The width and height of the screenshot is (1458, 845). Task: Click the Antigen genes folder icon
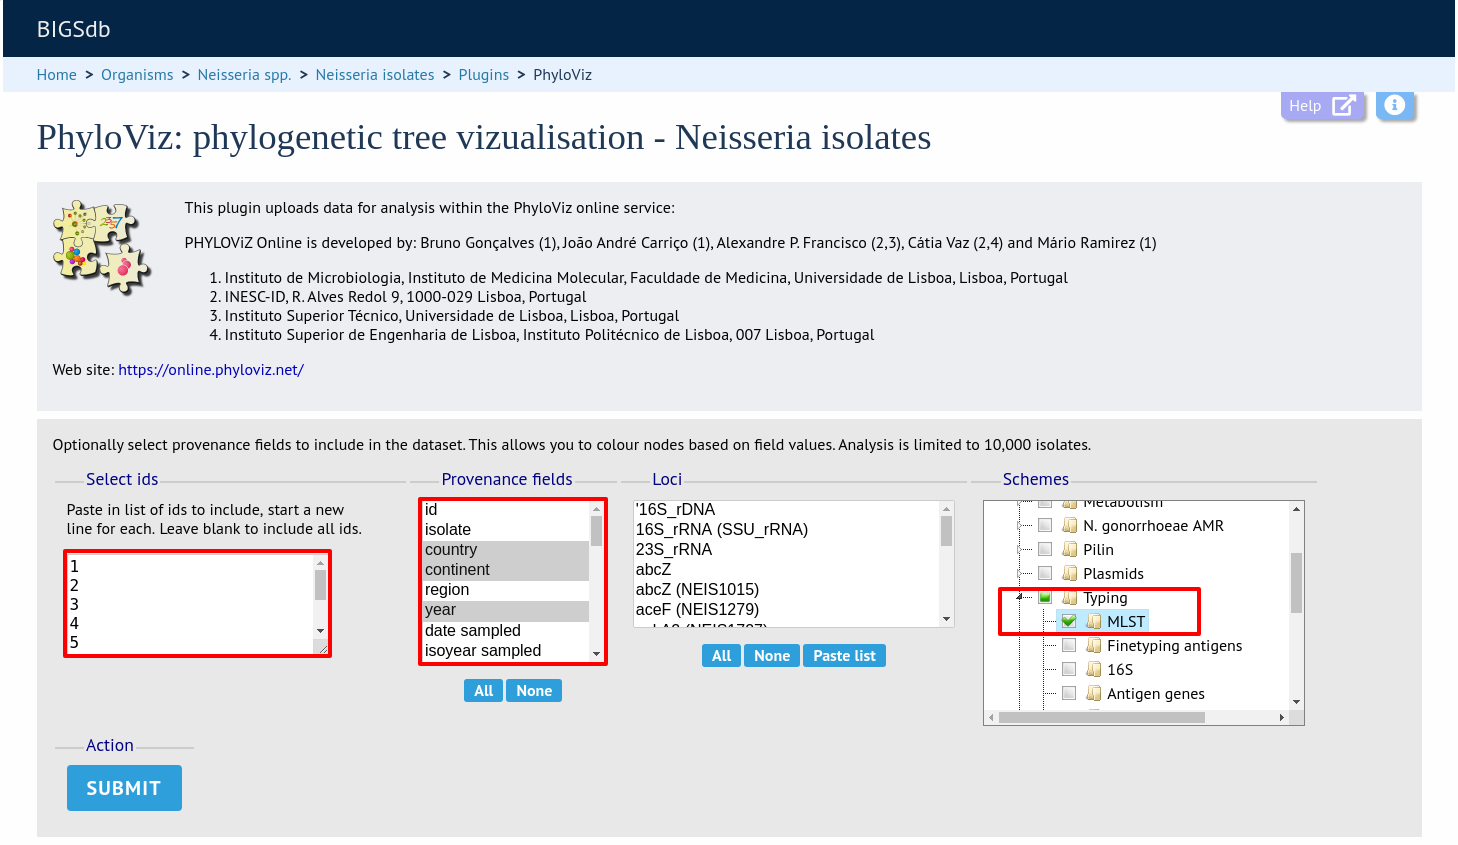pos(1094,694)
